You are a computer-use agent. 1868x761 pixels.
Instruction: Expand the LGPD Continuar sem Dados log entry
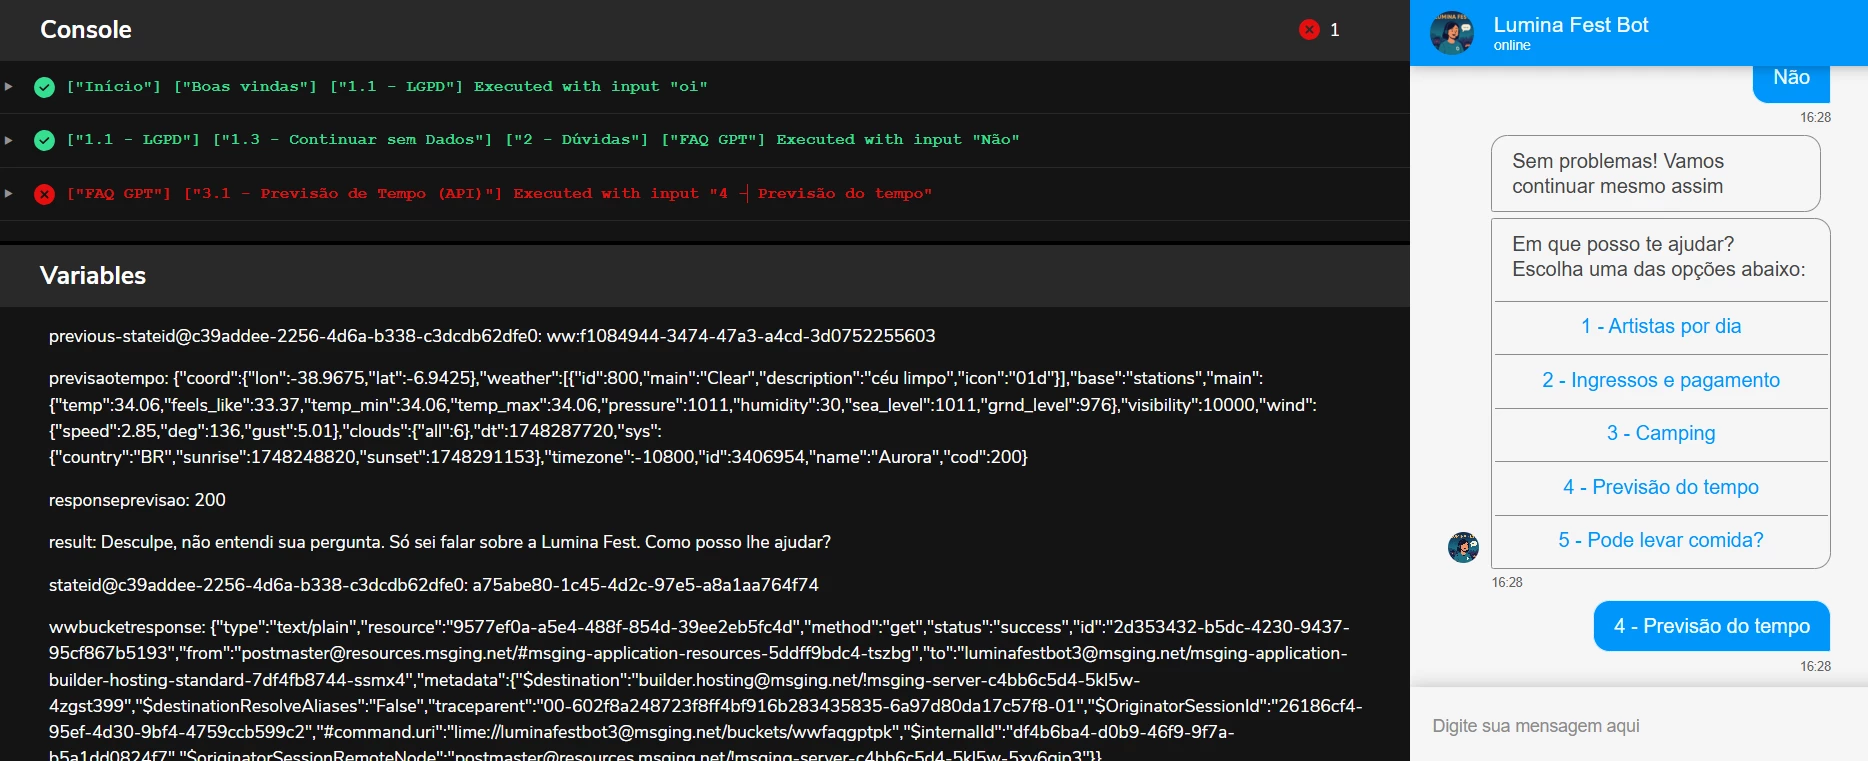(x=9, y=140)
